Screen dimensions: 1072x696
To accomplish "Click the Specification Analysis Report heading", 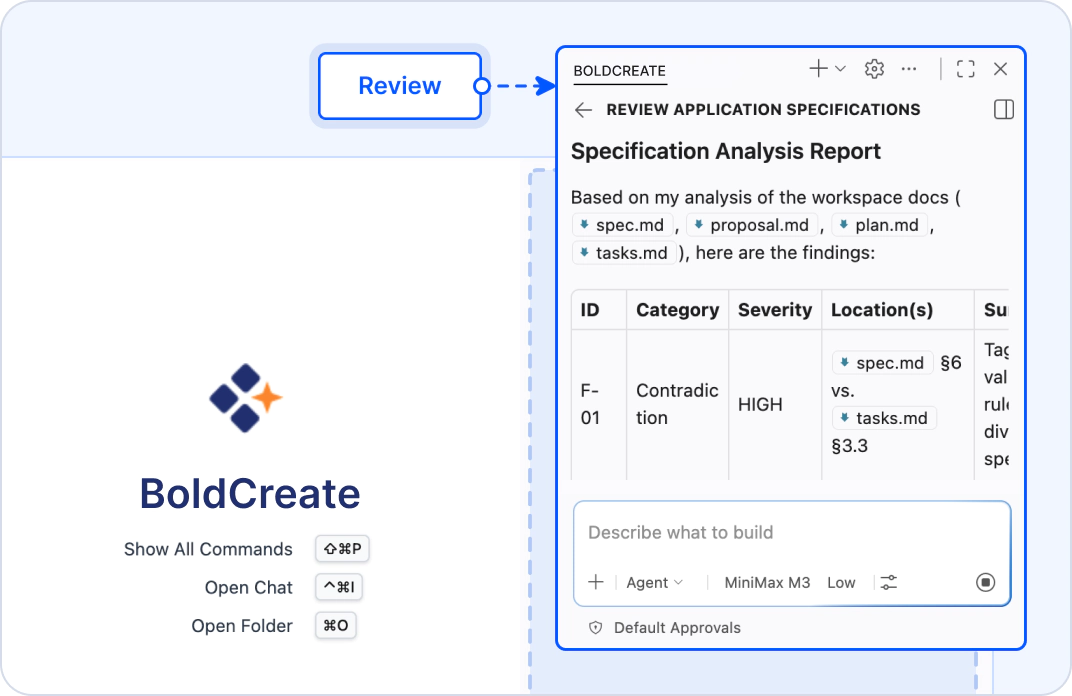I will (x=725, y=151).
